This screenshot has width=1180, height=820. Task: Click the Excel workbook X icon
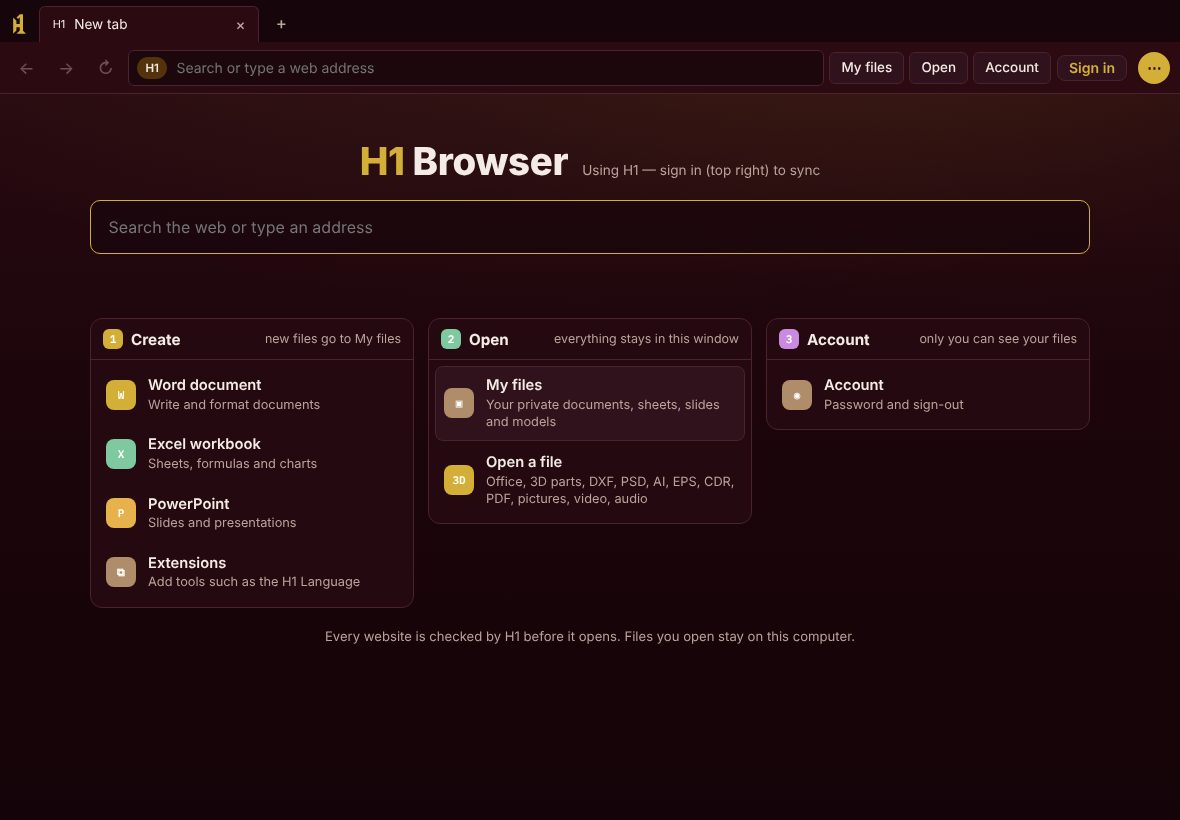[x=120, y=454]
